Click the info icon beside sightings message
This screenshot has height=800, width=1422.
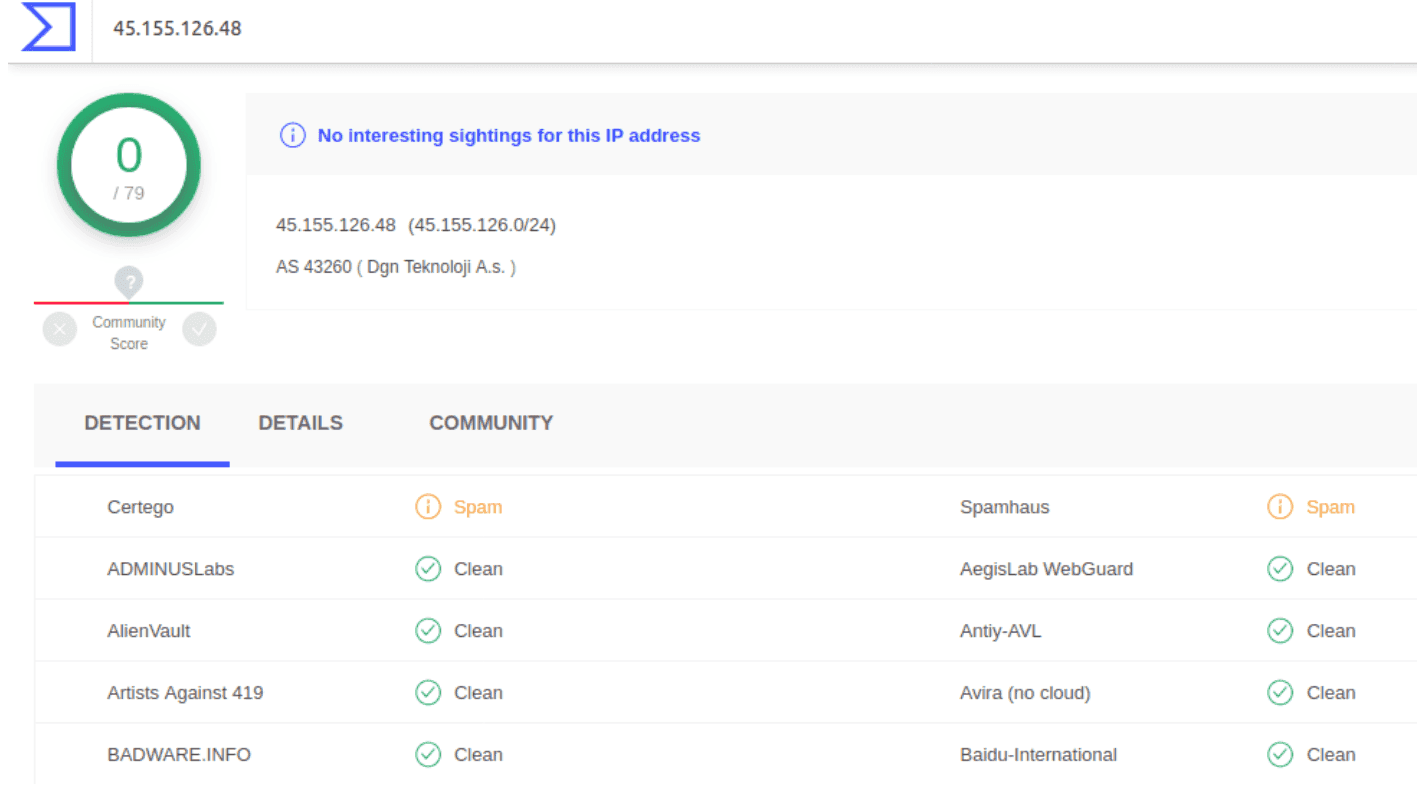click(292, 136)
